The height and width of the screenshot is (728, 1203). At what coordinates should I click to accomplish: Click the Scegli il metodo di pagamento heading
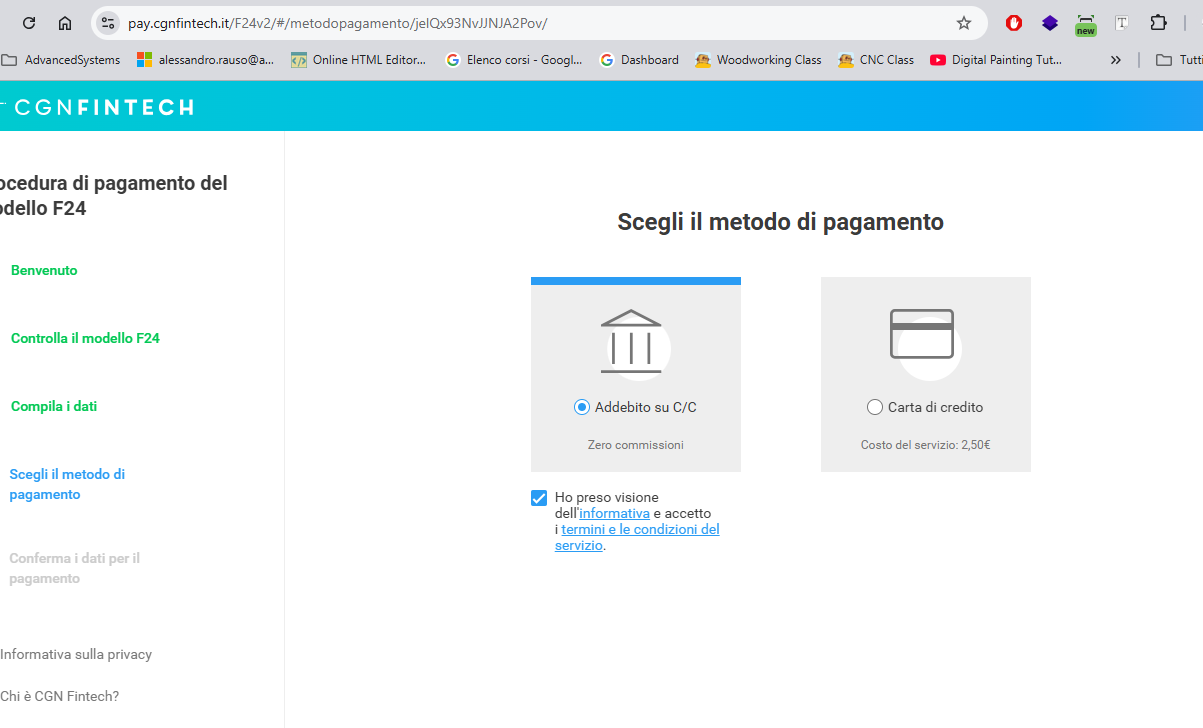[781, 222]
